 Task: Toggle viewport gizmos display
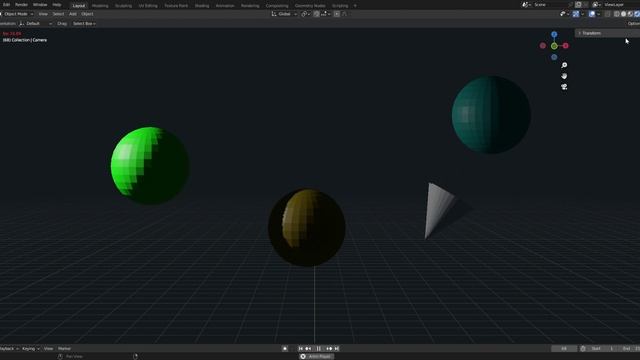click(x=576, y=14)
